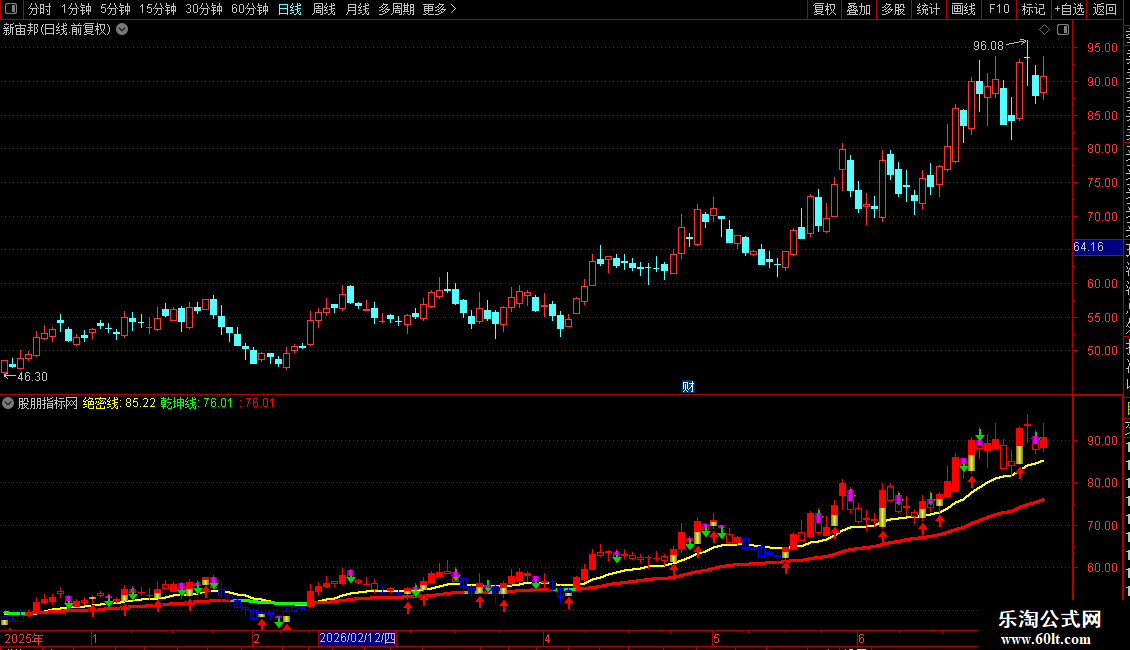Click the diamond icon in main chart corner
1130x650 pixels.
point(1044,30)
